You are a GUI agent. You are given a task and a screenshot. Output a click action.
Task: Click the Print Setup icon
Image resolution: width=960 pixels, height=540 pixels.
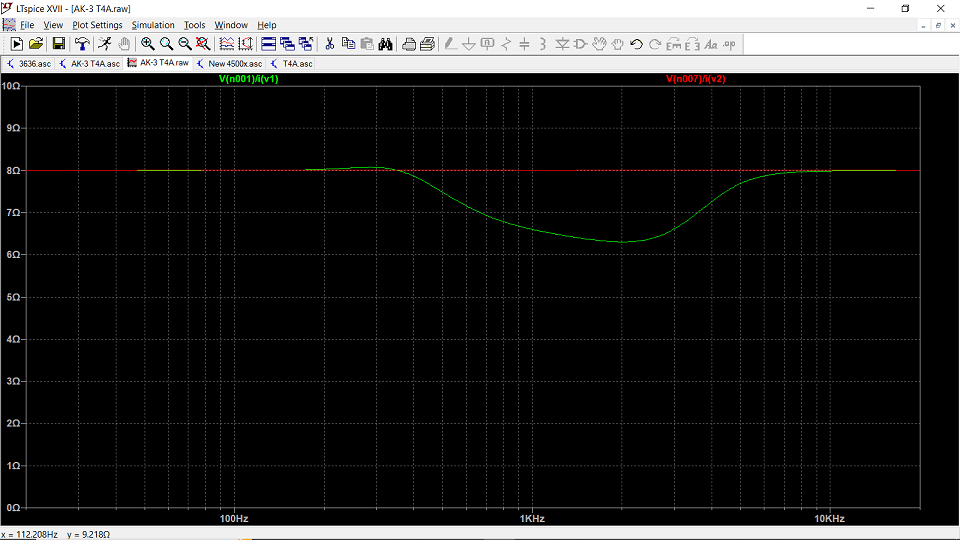tap(427, 44)
